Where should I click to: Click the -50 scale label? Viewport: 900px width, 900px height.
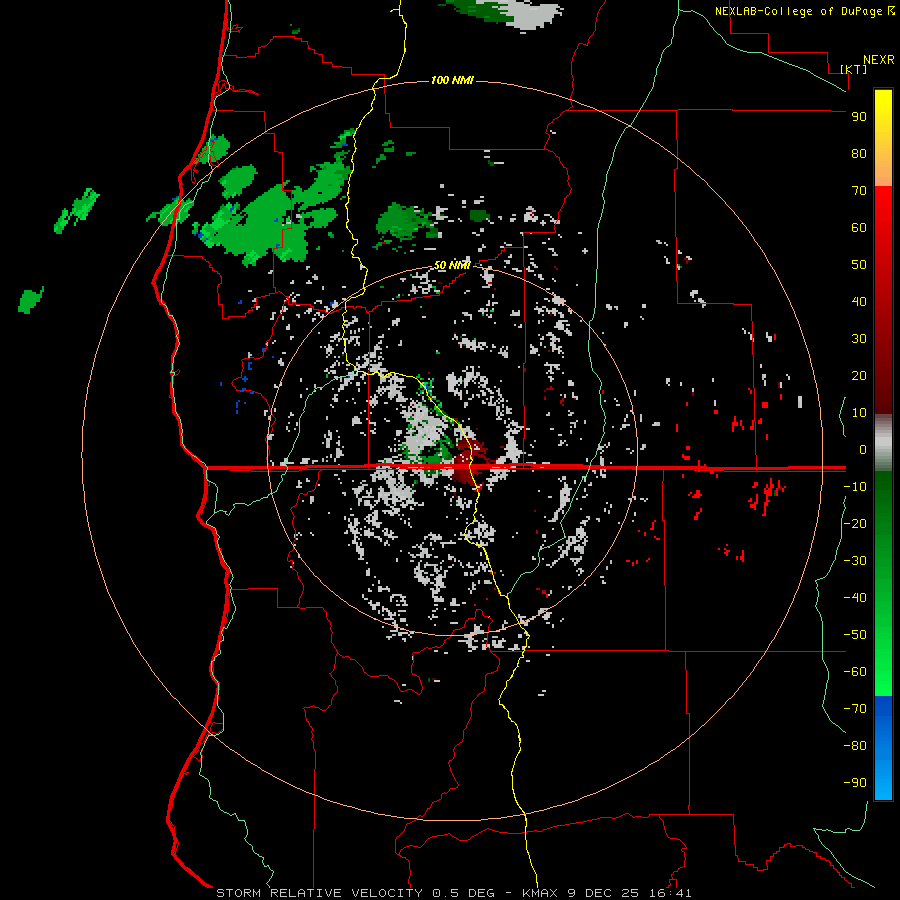[855, 635]
